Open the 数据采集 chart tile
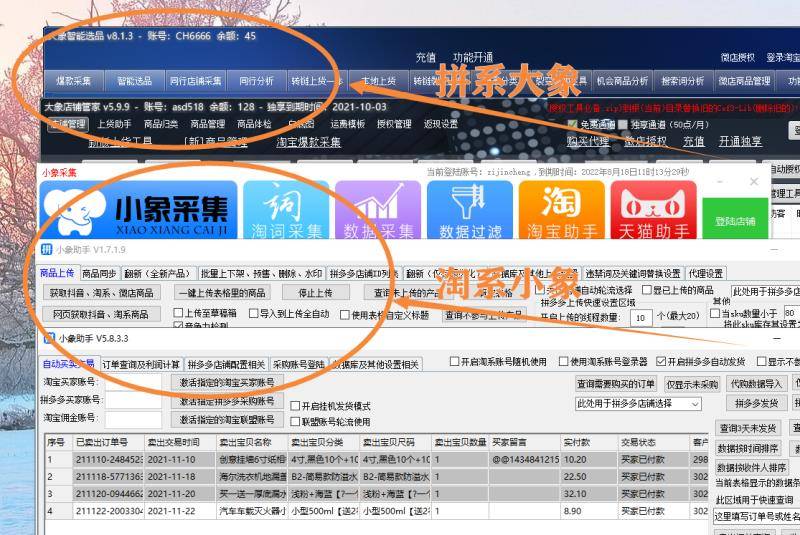This screenshot has width=800, height=535. coord(377,210)
